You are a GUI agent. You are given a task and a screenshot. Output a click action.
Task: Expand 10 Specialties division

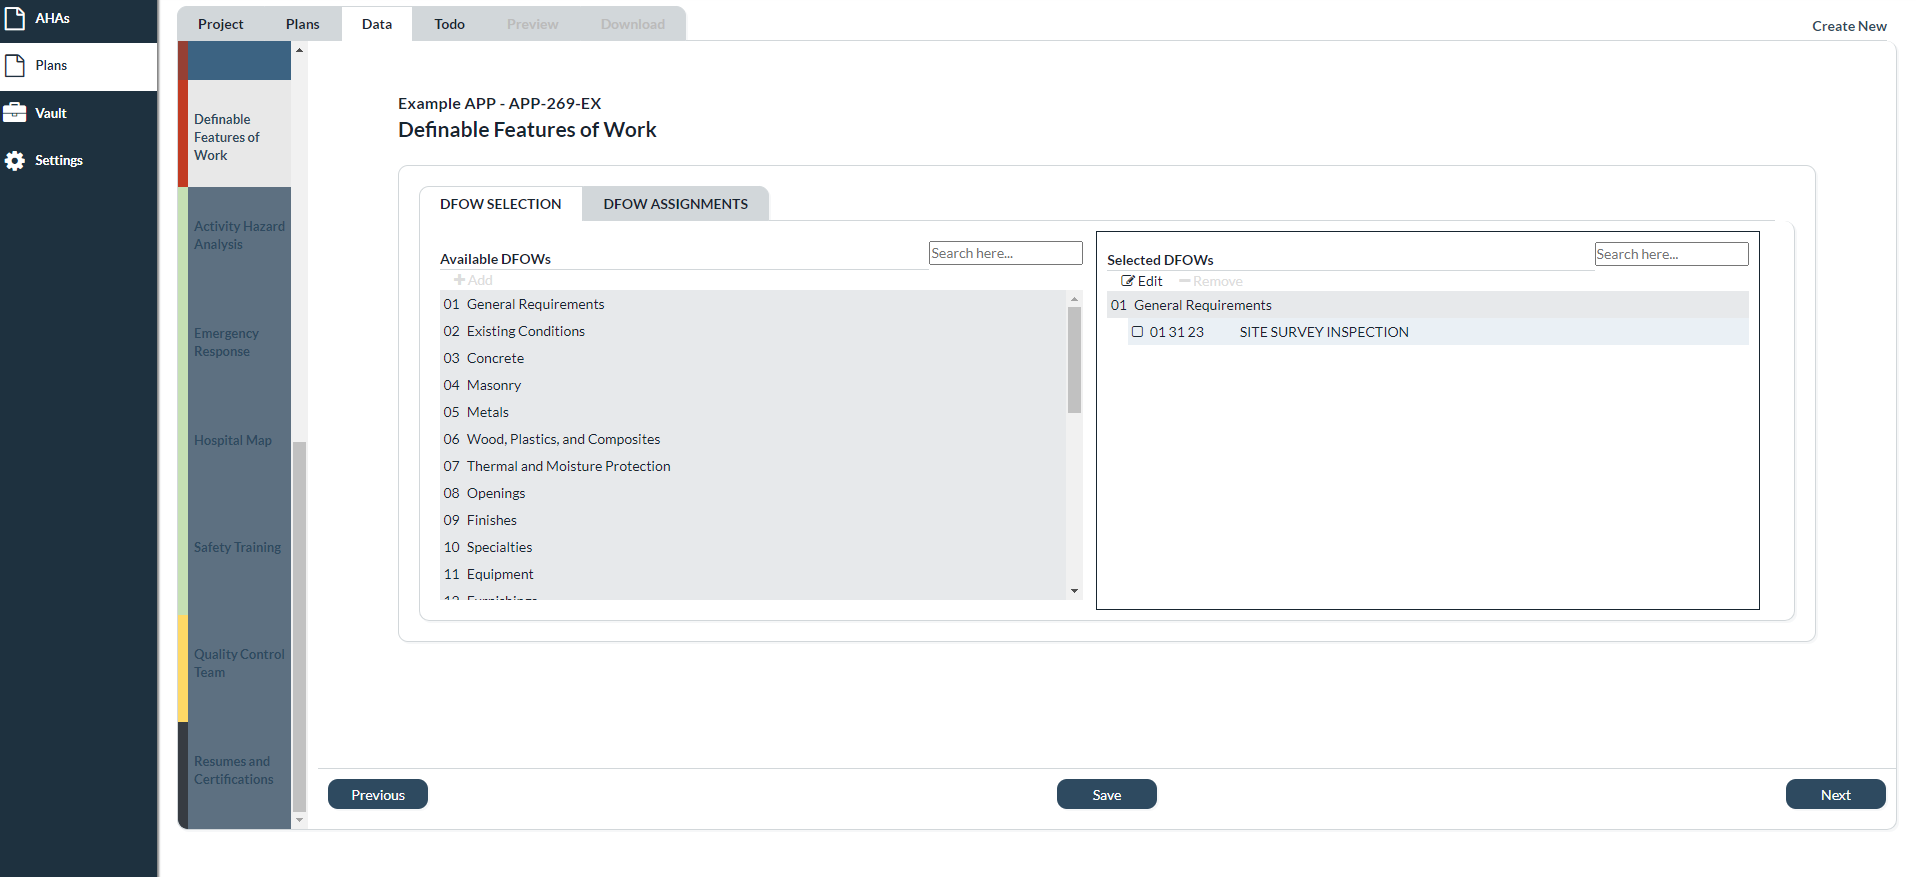[x=753, y=547]
